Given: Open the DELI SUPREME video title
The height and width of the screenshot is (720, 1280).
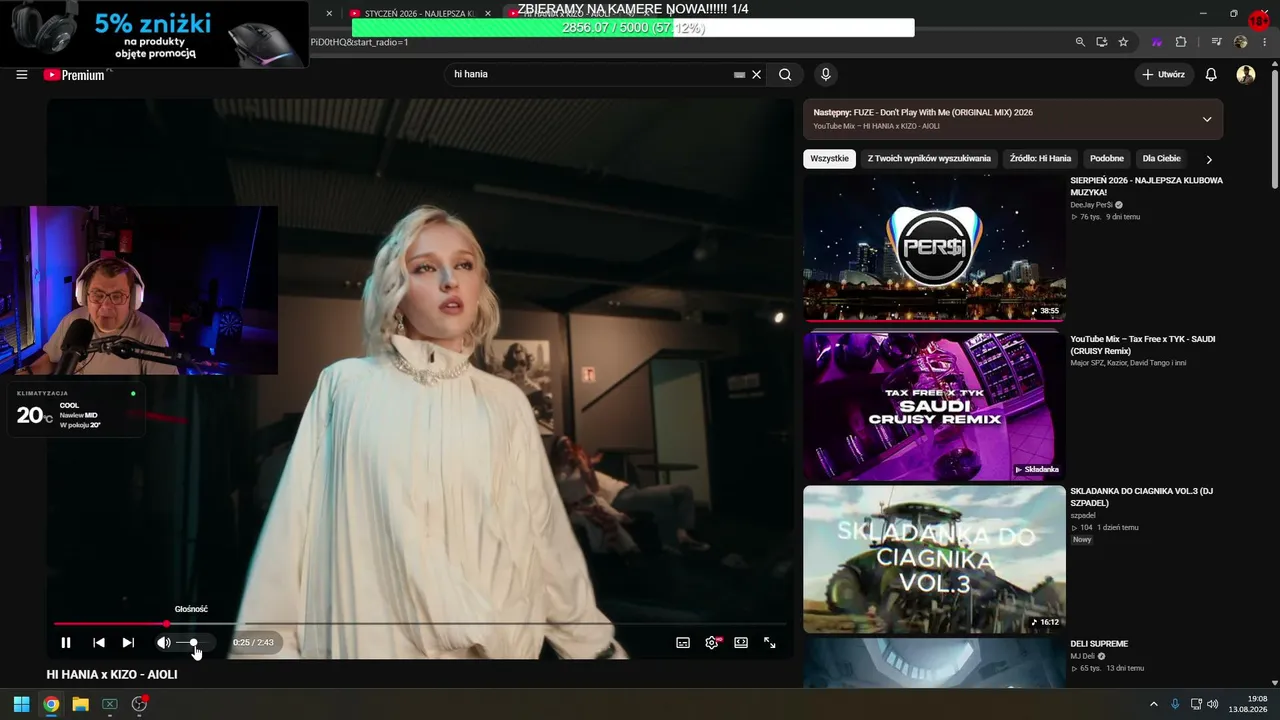Looking at the screenshot, I should [x=1099, y=644].
